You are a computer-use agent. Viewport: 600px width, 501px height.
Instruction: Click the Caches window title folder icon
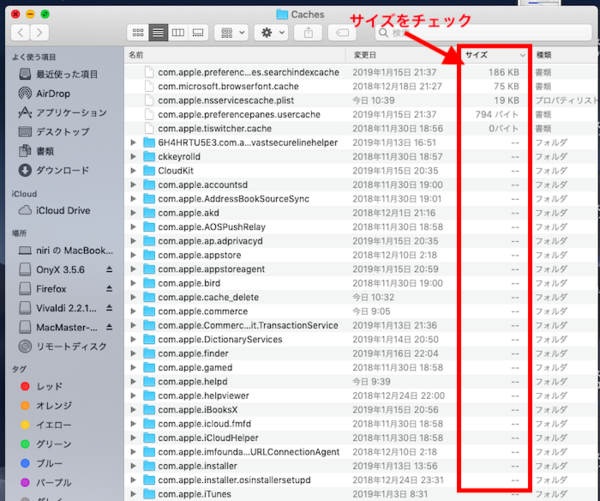coord(282,15)
